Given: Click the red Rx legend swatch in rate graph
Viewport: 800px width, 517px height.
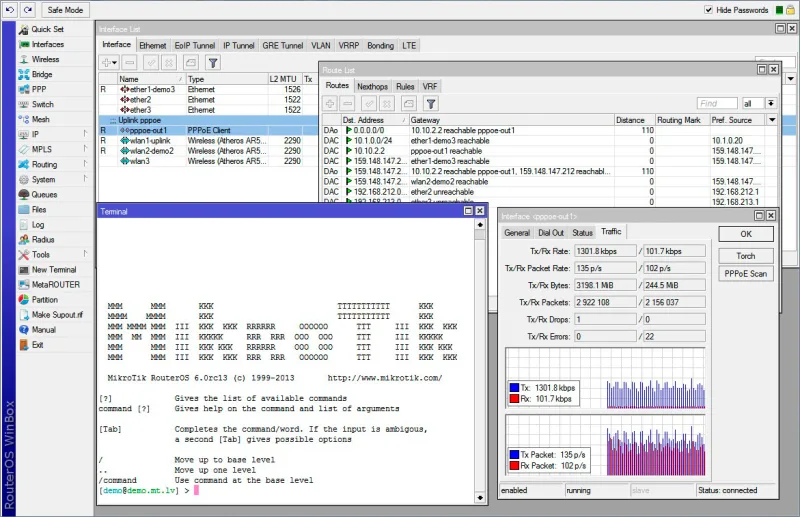Looking at the screenshot, I should click(514, 399).
